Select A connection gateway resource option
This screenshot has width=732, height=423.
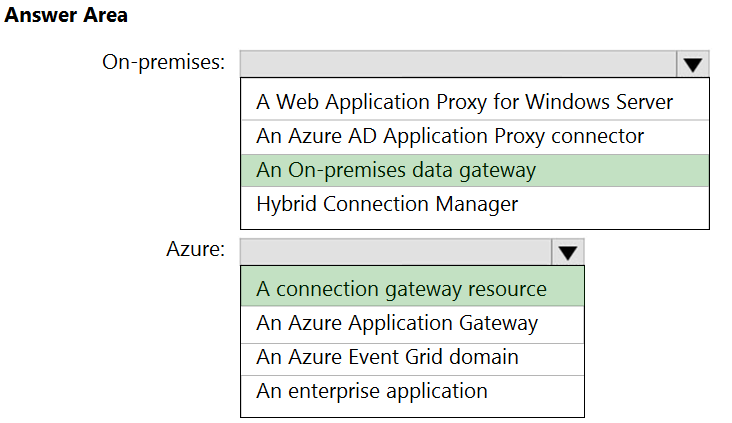(x=412, y=289)
